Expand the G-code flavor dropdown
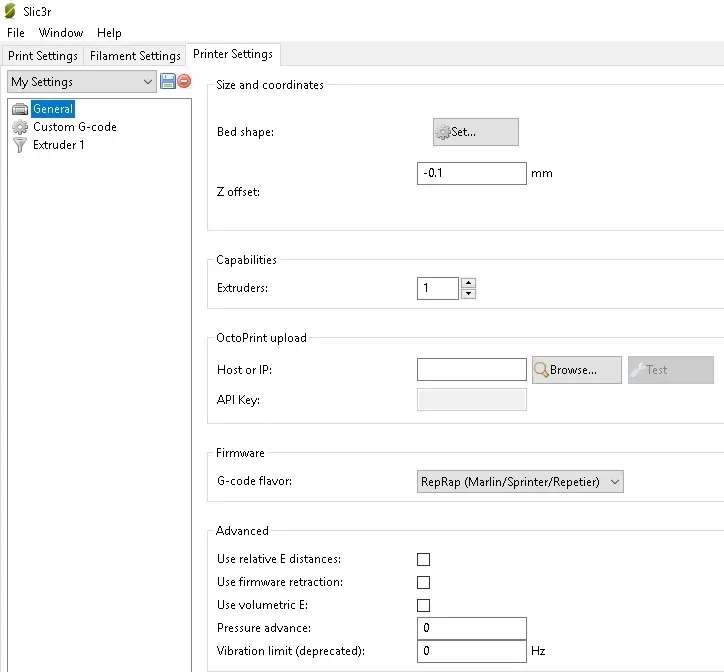Image resolution: width=724 pixels, height=672 pixels. click(x=520, y=482)
